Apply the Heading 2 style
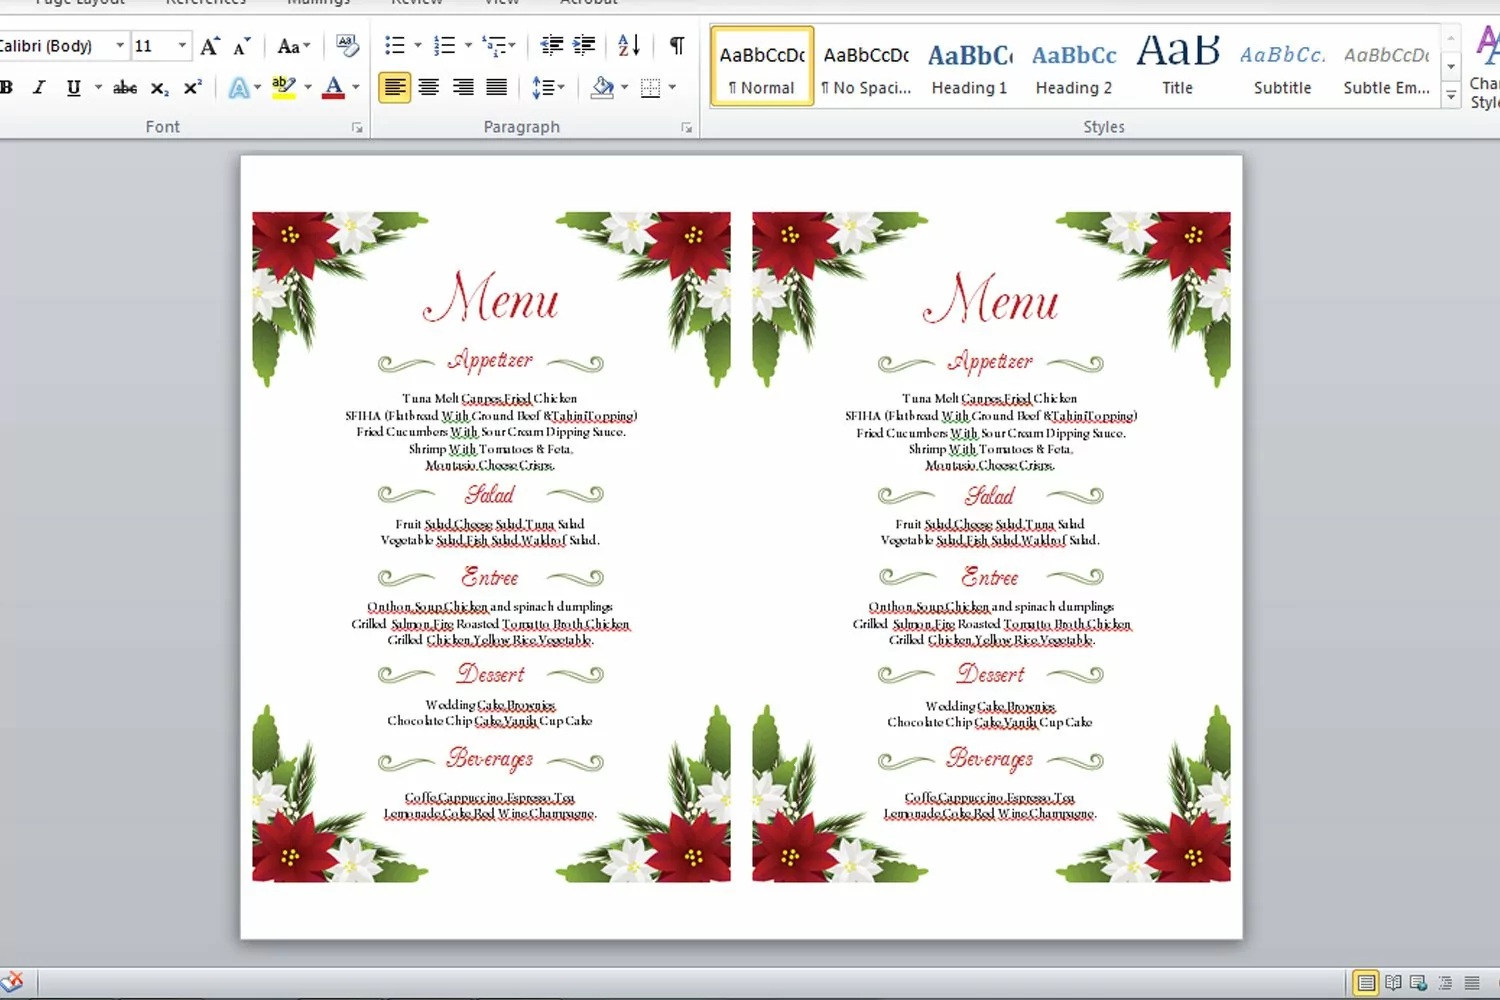Viewport: 1500px width, 1000px height. pyautogui.click(x=1074, y=66)
